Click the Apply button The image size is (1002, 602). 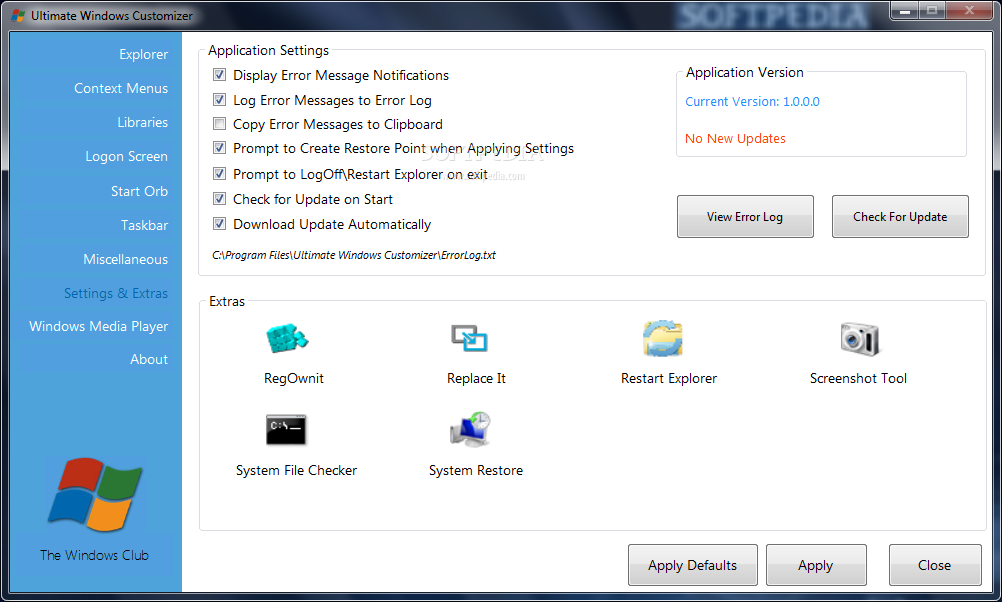[x=816, y=565]
